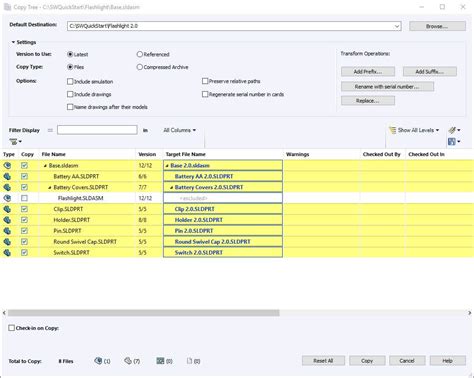Image resolution: width=474 pixels, height=378 pixels.
Task: Click drawings count icon in Total to Copy
Action: pyautogui.click(x=160, y=361)
